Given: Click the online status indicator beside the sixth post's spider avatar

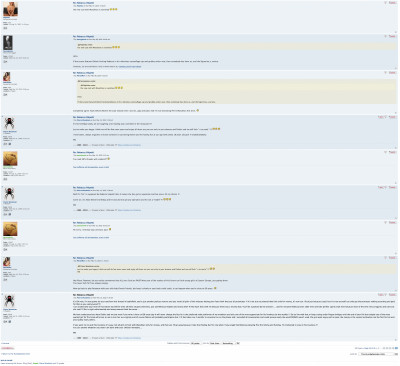Looking at the screenshot, I should [x=3, y=187].
